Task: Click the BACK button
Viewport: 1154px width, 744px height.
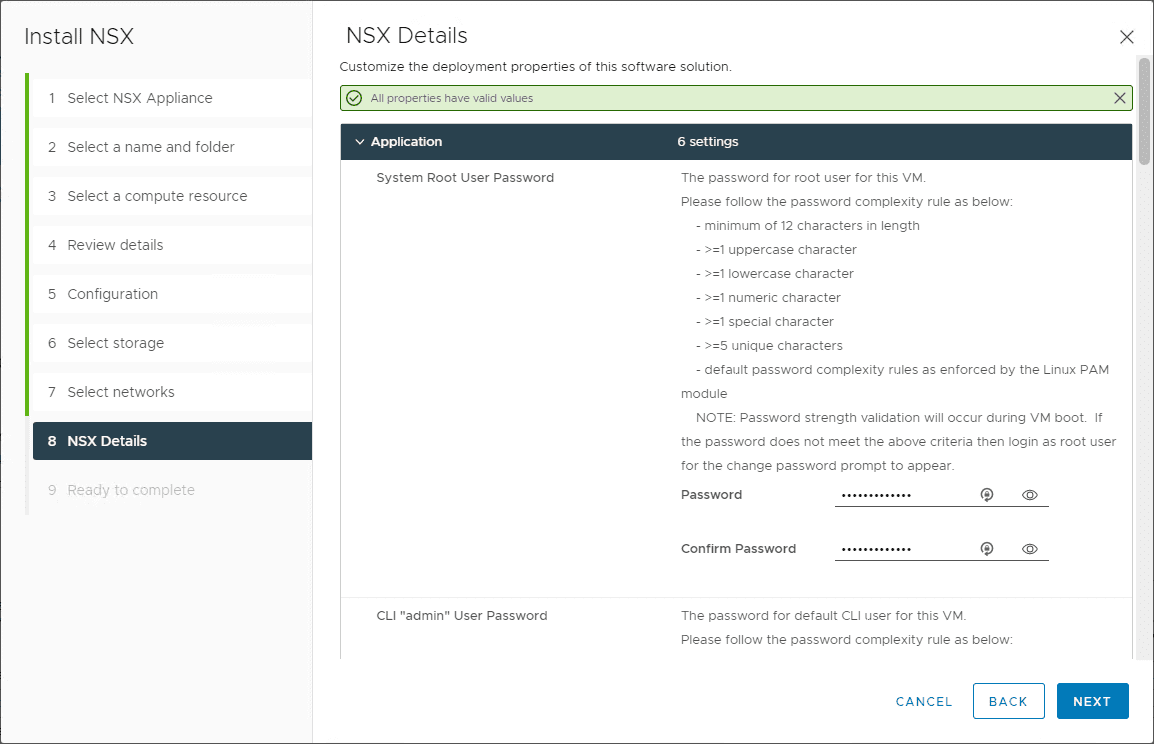Action: (1008, 701)
